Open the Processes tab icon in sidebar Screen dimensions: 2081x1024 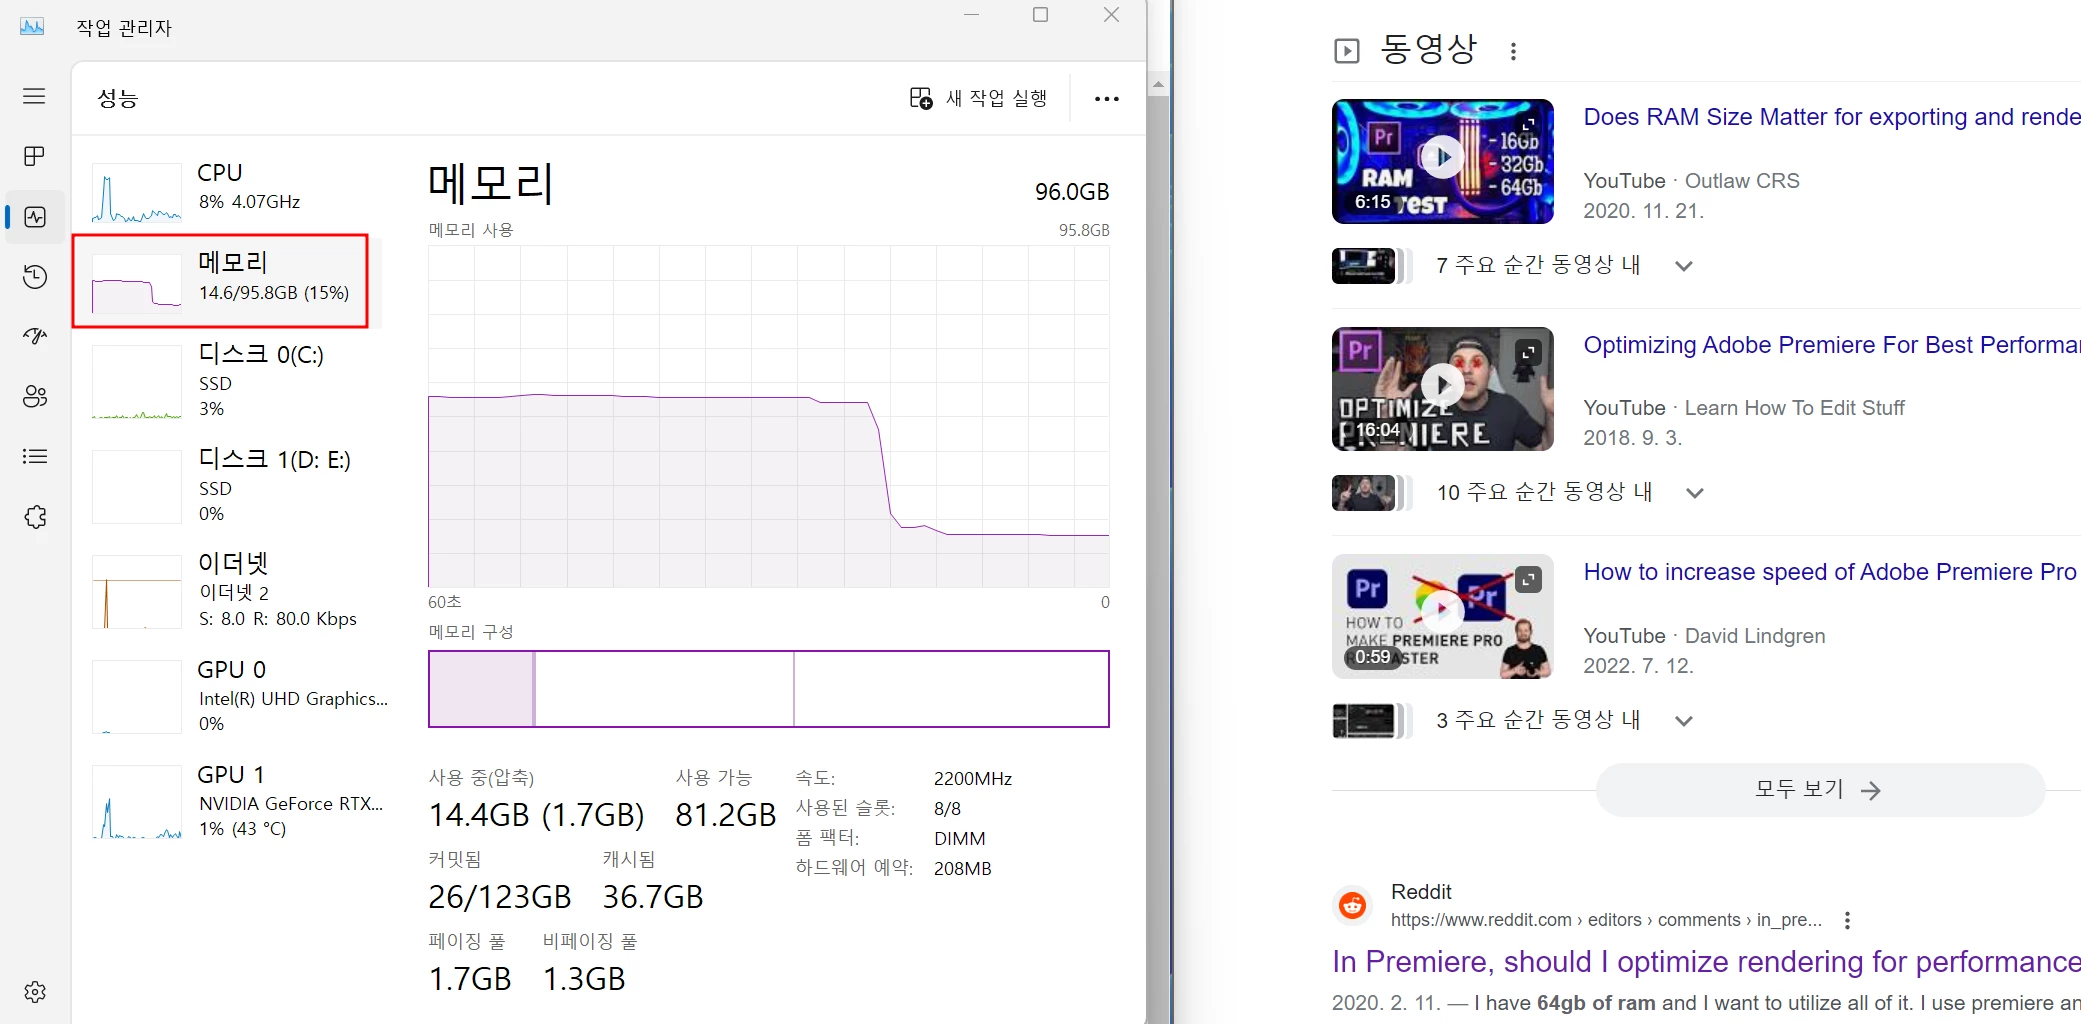(x=34, y=156)
